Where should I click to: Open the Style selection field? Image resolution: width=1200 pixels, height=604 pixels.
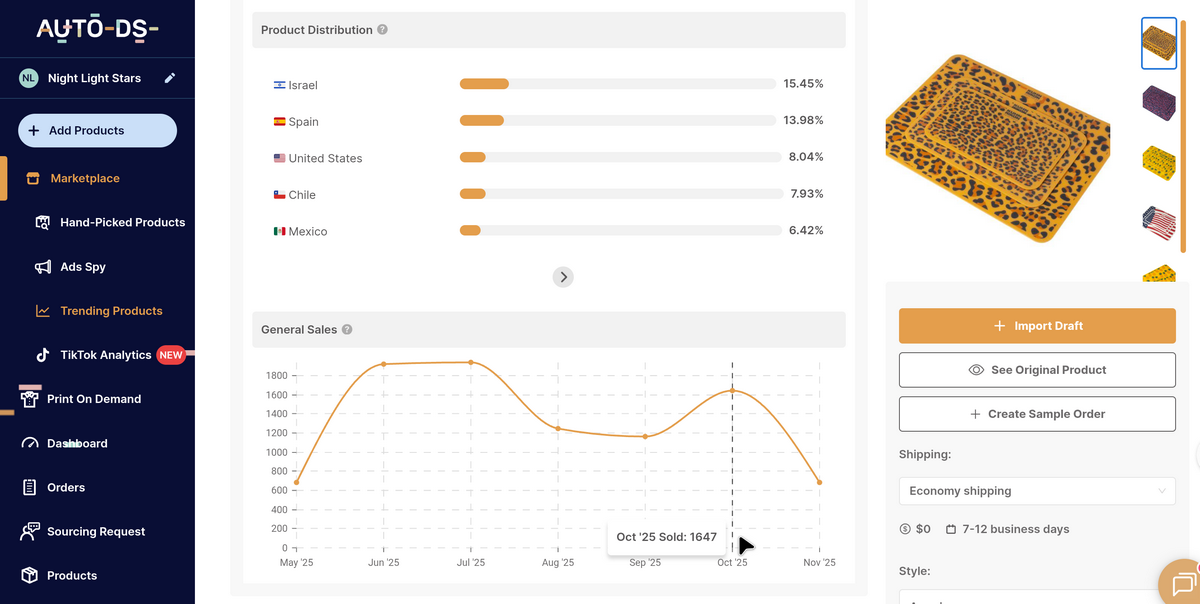click(1037, 599)
